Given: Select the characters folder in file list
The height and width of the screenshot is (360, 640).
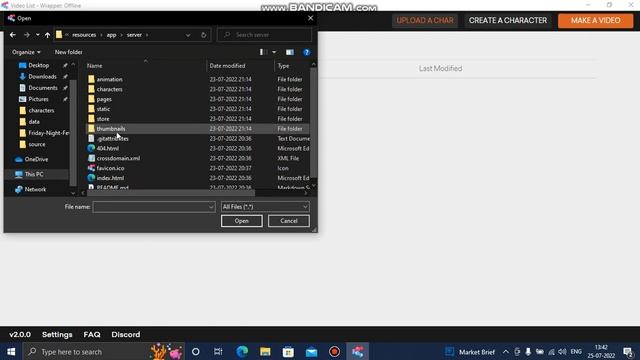Looking at the screenshot, I should 109,89.
